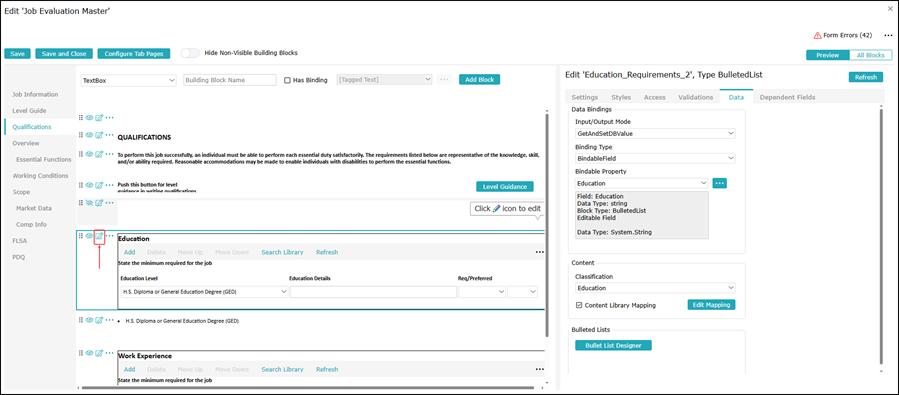This screenshot has height=395, width=899.
Task: Close the Edit Job Evaluation Master dialog
Action: tap(890, 9)
